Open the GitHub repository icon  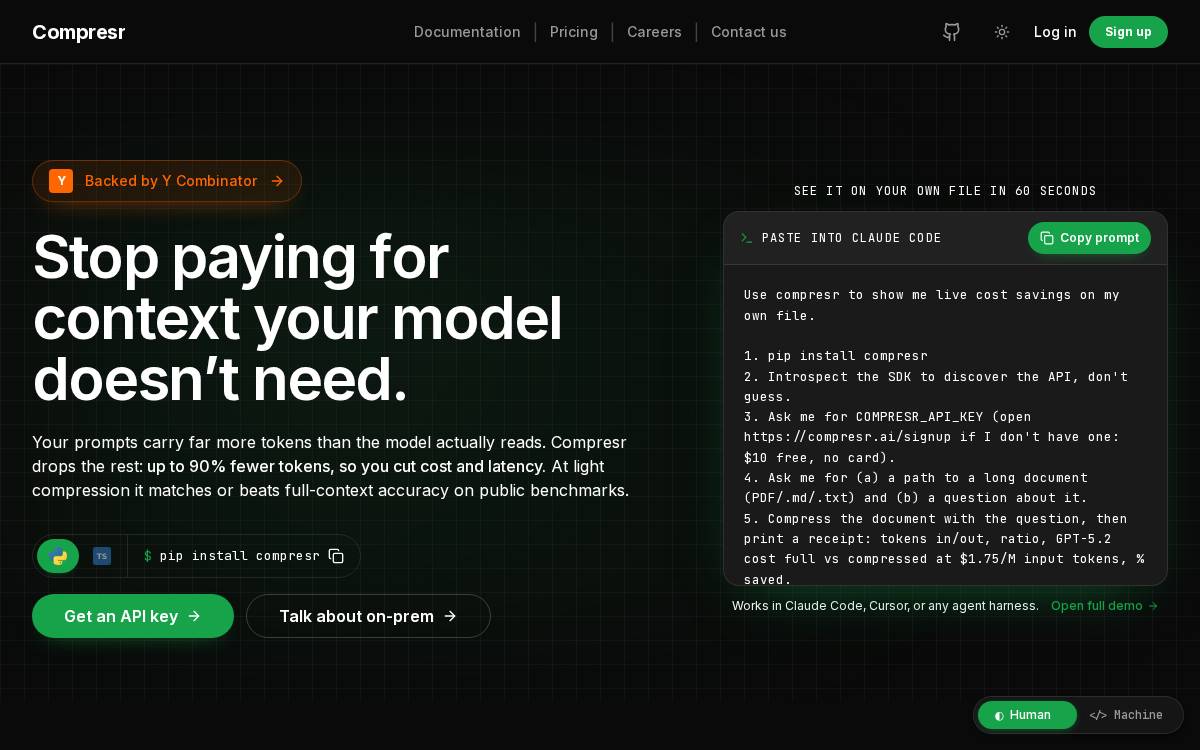[x=951, y=32]
